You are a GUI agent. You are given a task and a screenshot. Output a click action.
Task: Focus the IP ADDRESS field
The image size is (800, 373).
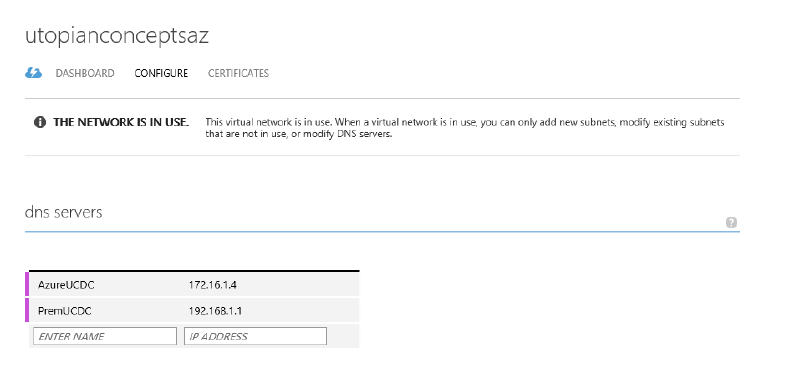click(255, 336)
